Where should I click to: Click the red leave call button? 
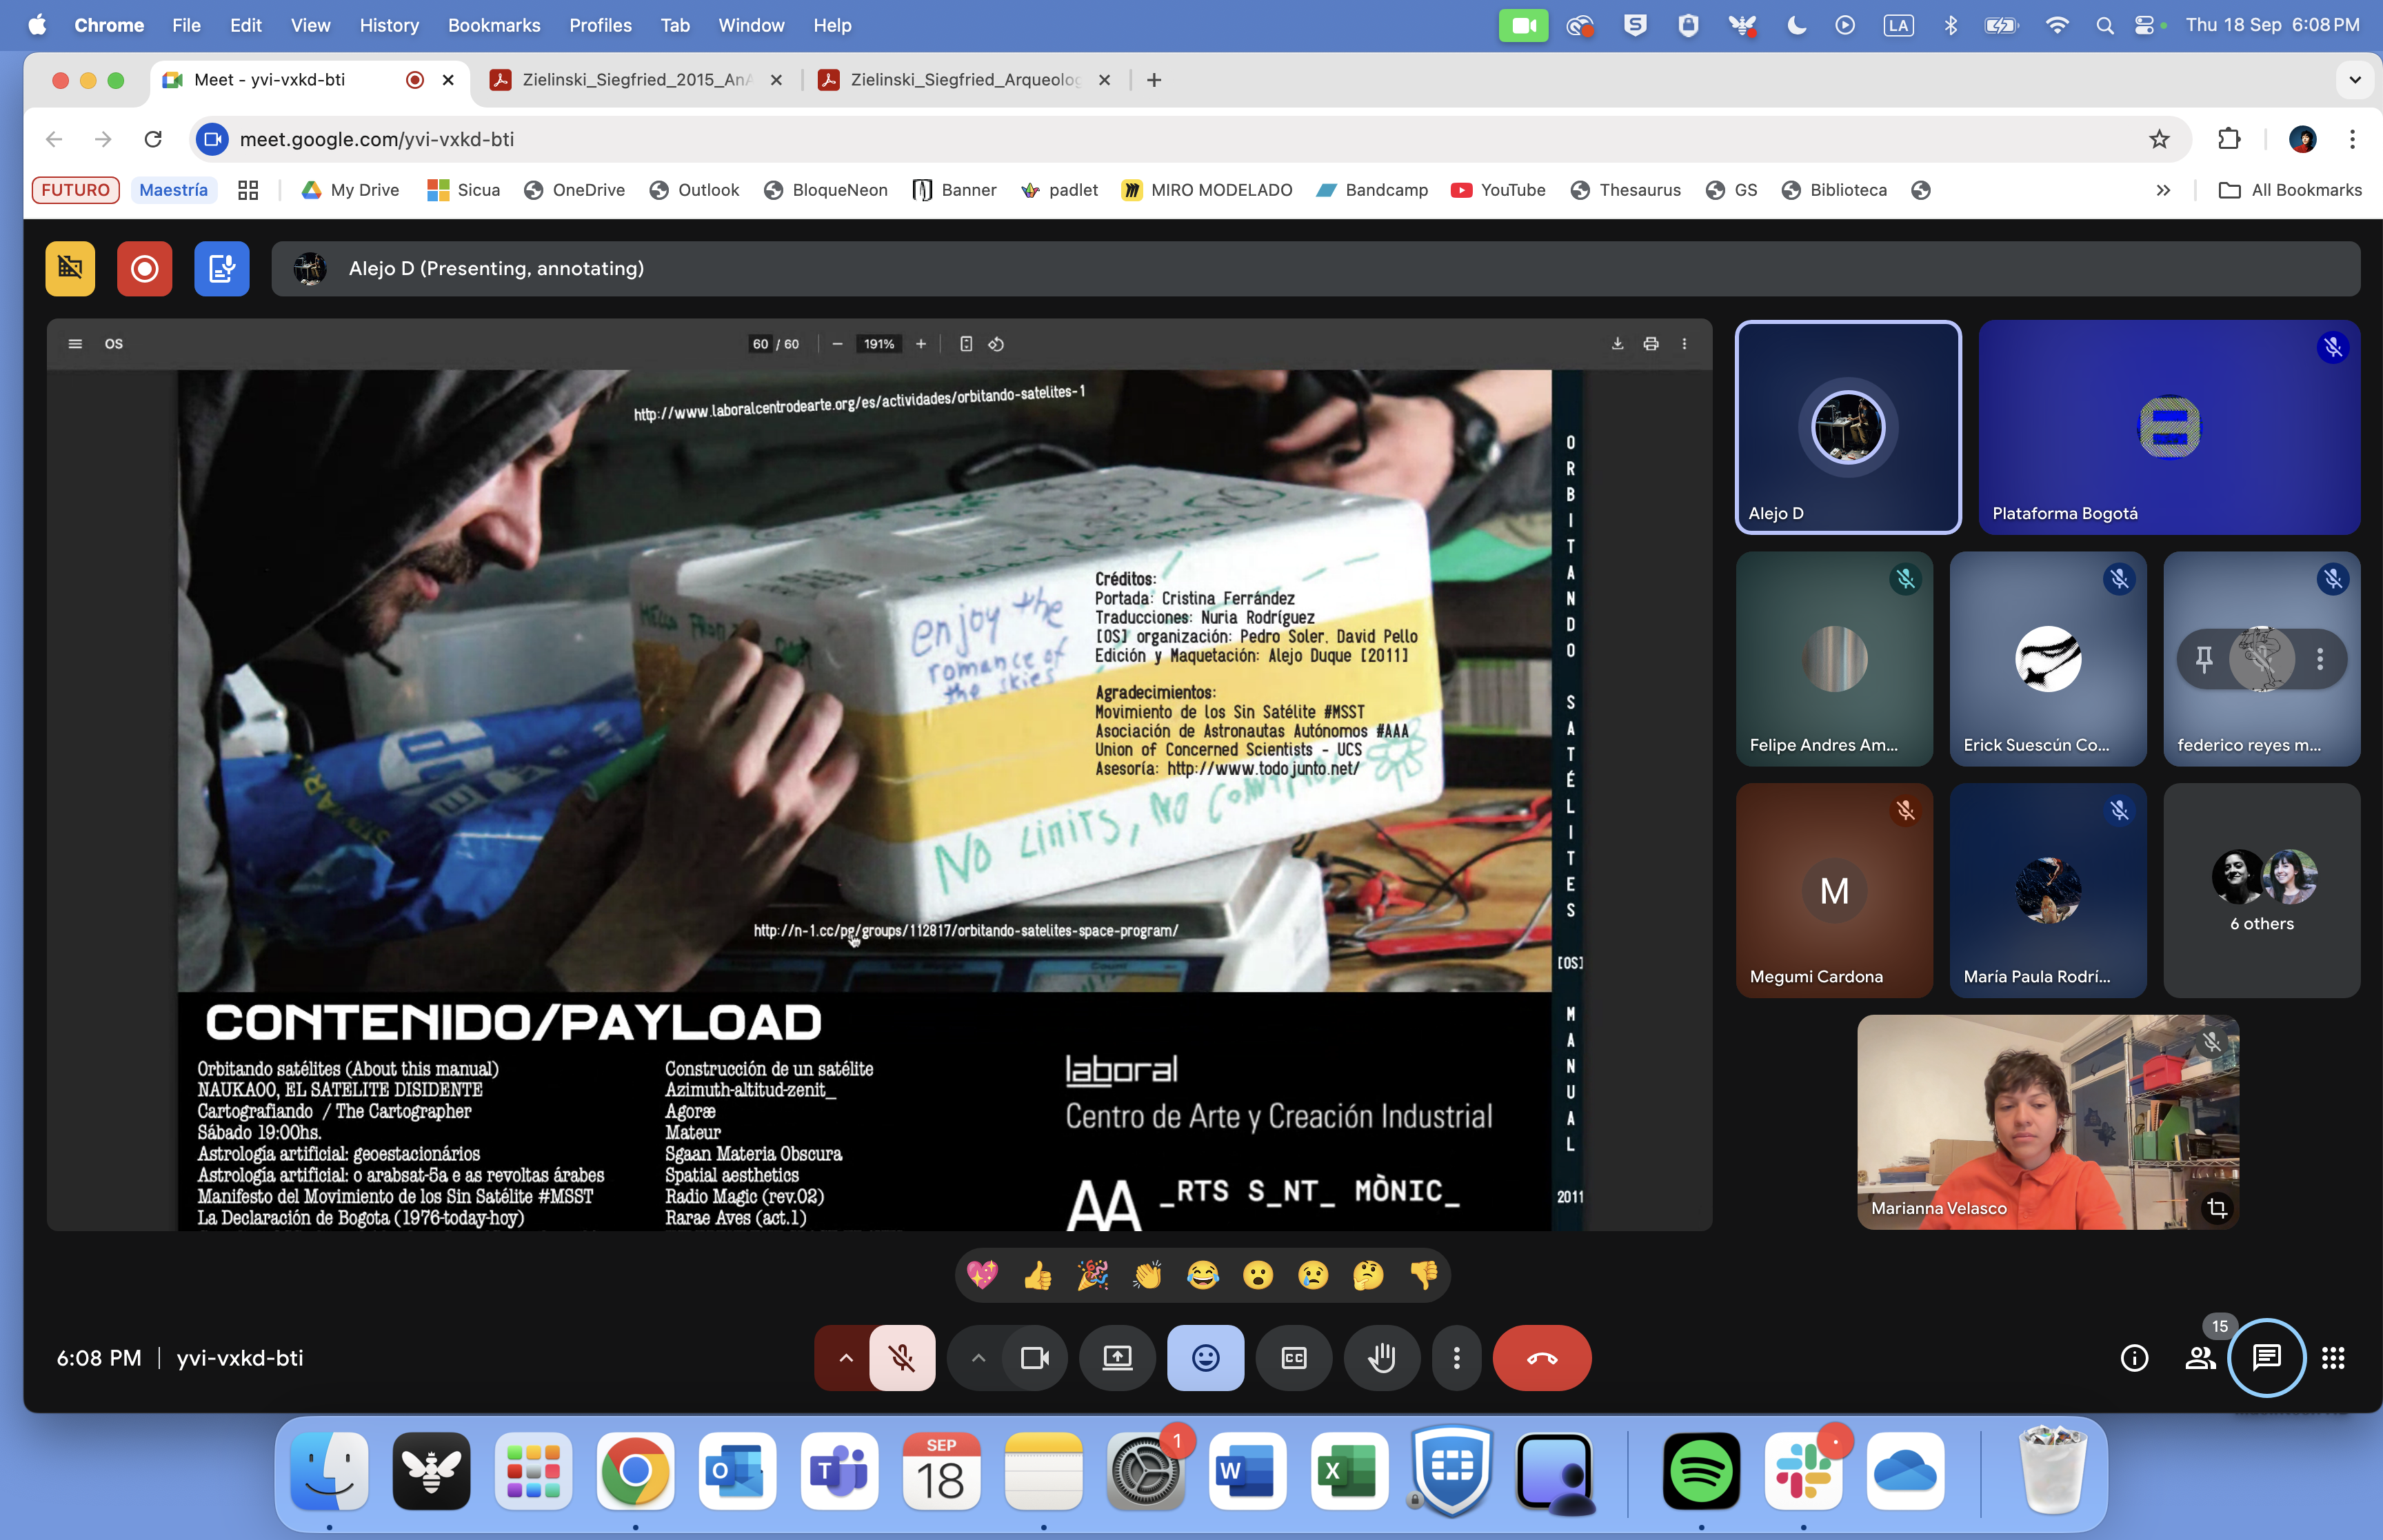(x=1541, y=1357)
